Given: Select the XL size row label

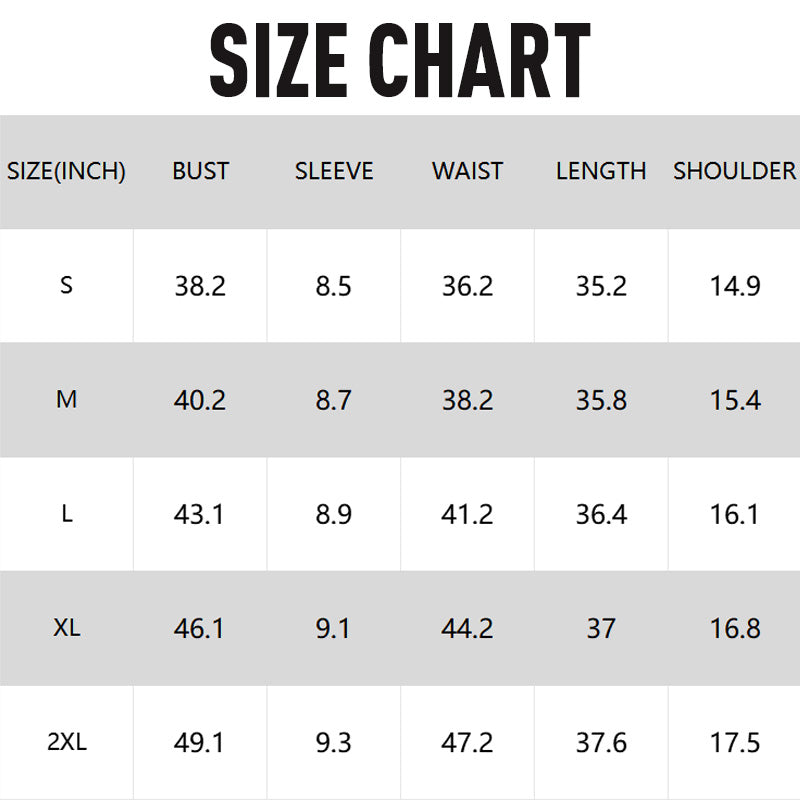Looking at the screenshot, I should 66,628.
